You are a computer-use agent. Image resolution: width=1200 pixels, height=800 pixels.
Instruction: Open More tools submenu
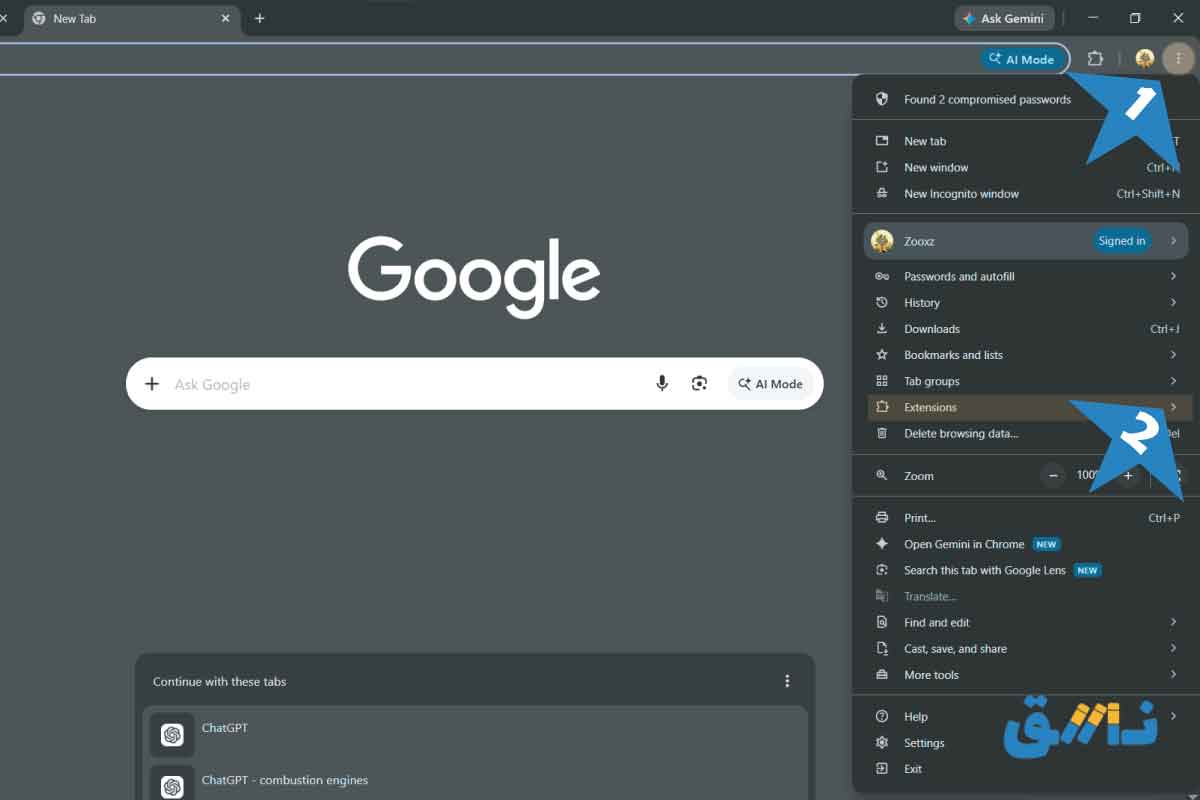(x=1025, y=675)
